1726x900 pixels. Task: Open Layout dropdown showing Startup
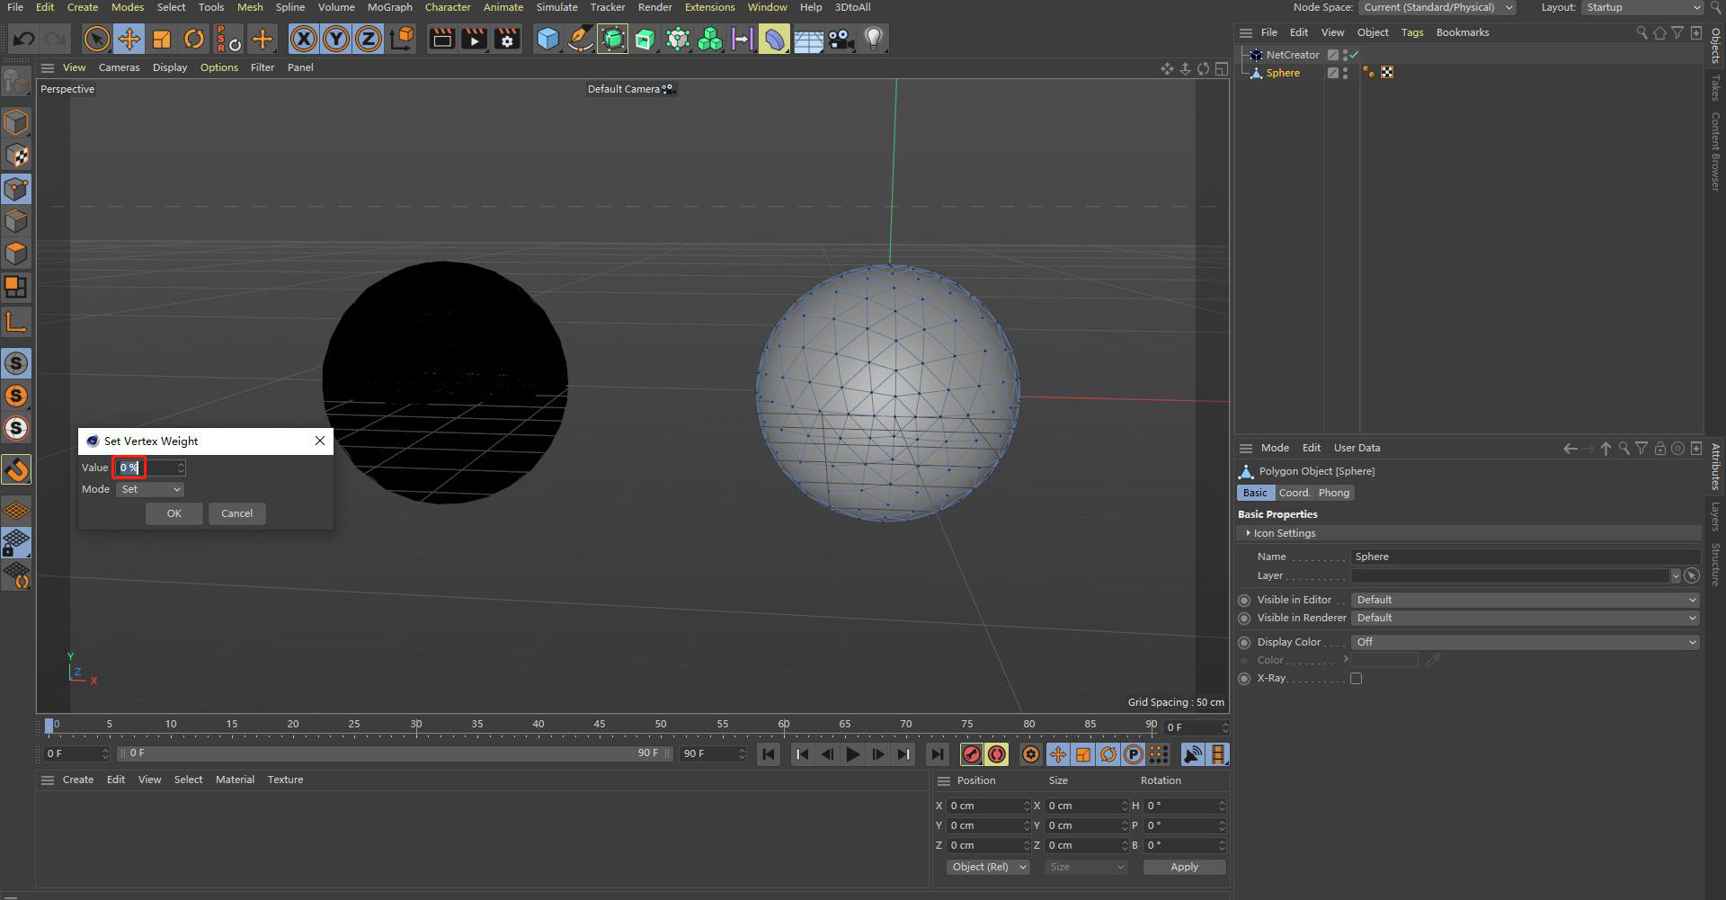(x=1642, y=7)
